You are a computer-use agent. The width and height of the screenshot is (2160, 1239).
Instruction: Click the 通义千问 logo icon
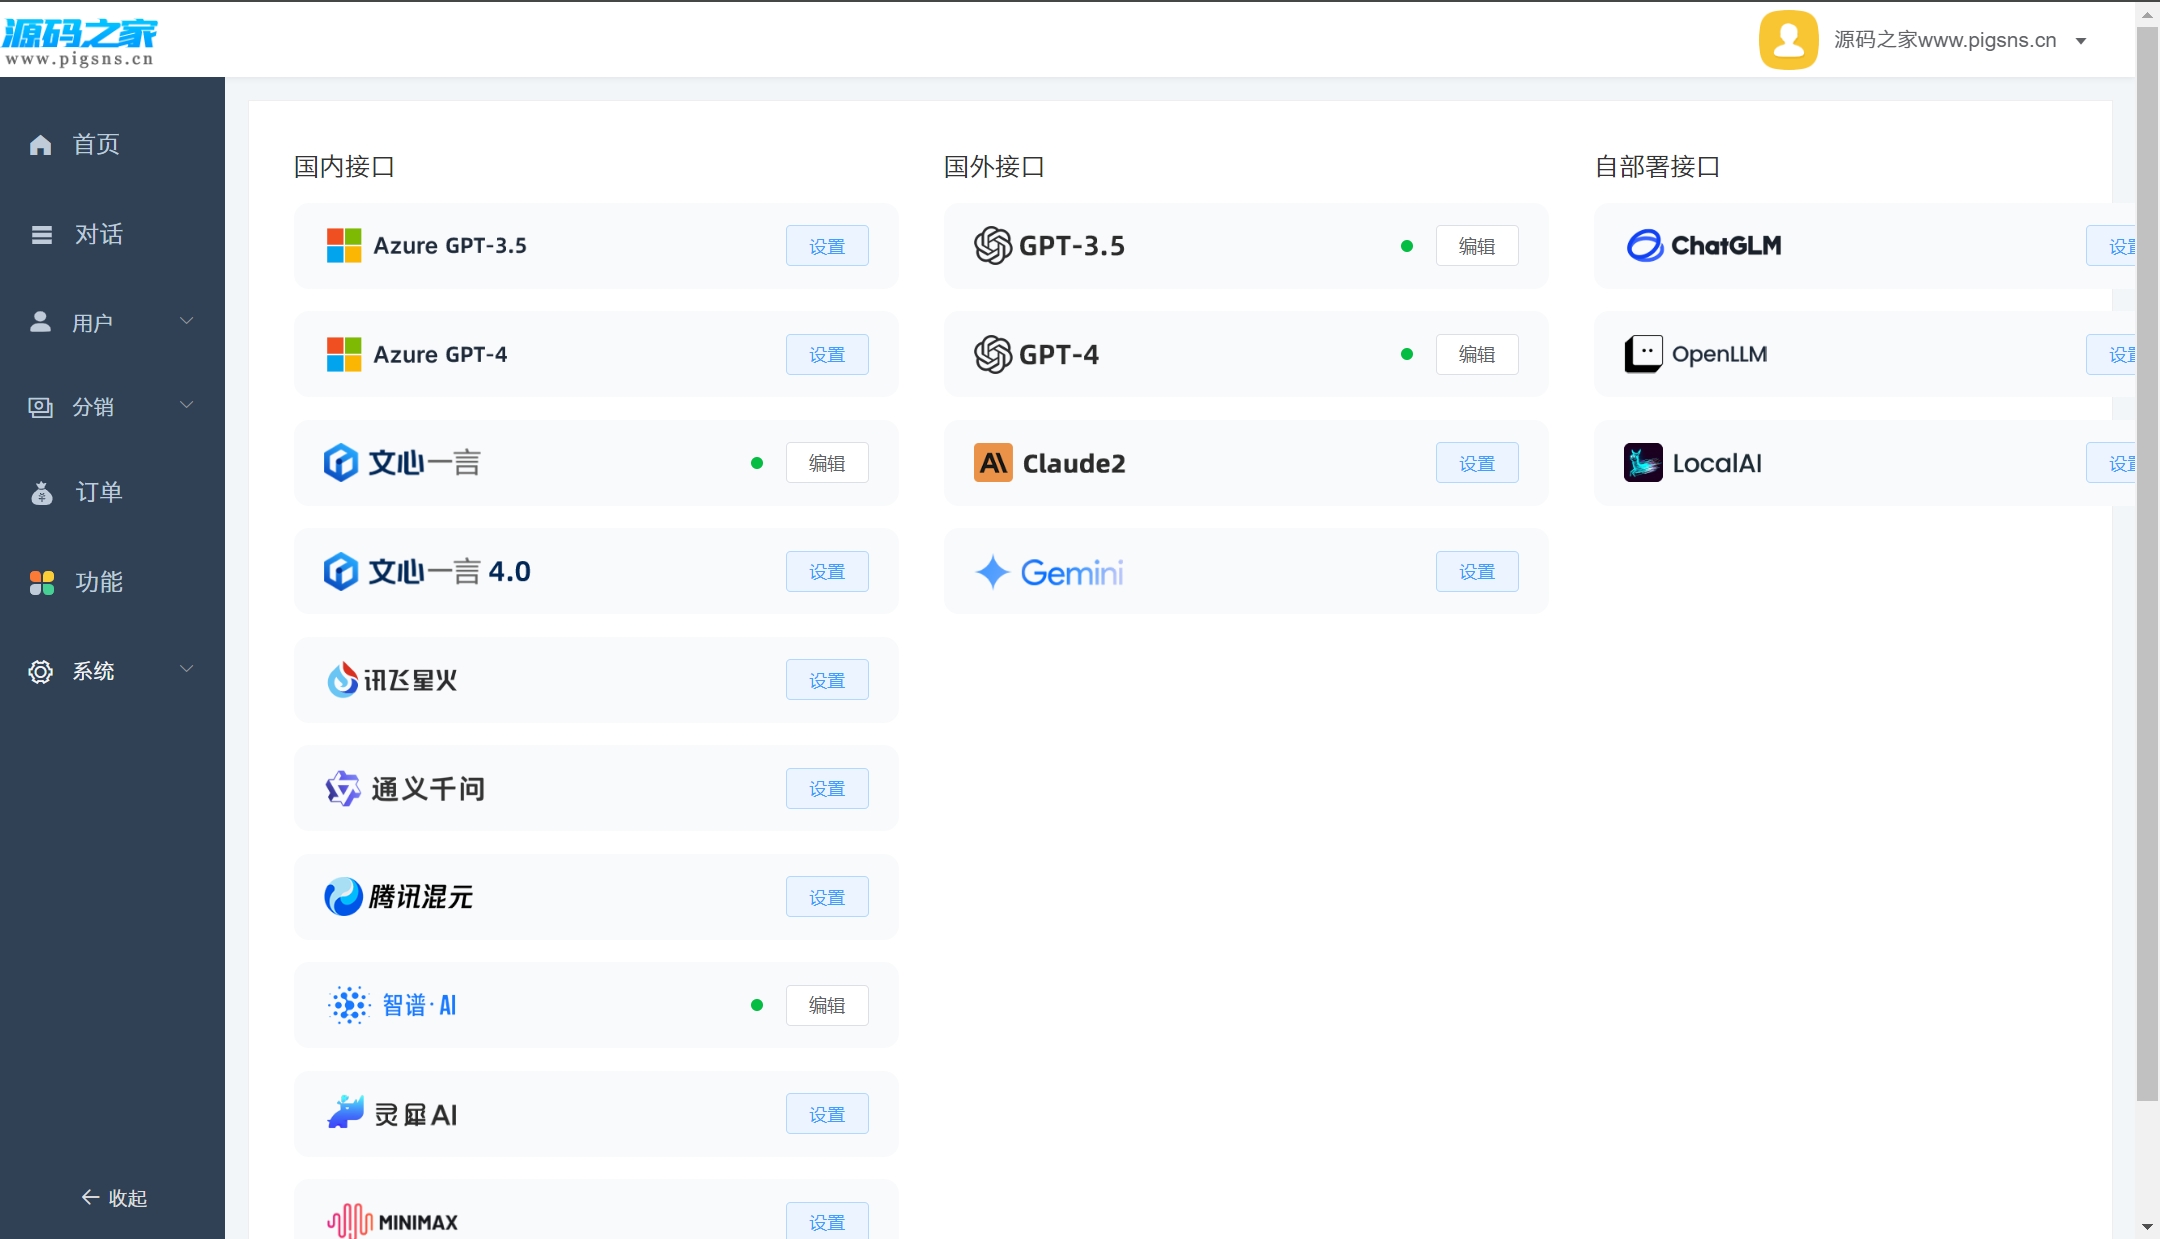coord(343,789)
